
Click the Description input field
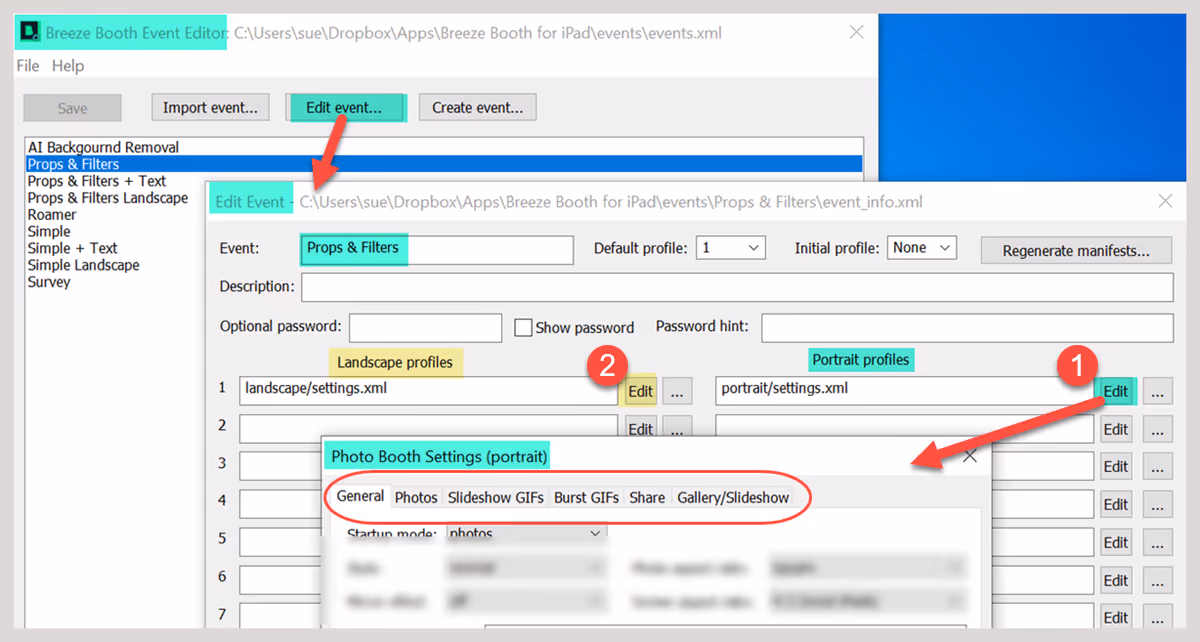[737, 287]
